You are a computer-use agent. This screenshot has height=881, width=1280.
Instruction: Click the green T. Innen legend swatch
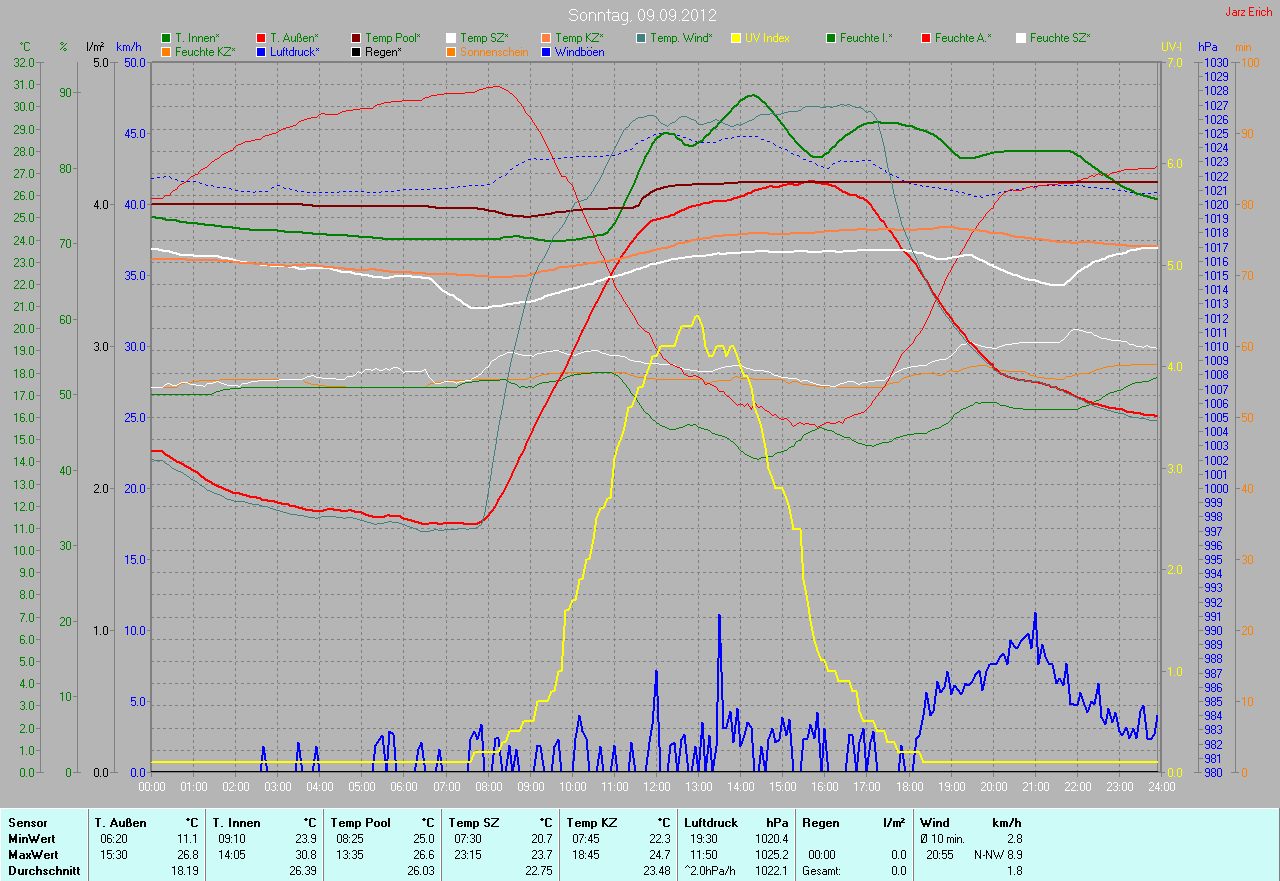[166, 38]
